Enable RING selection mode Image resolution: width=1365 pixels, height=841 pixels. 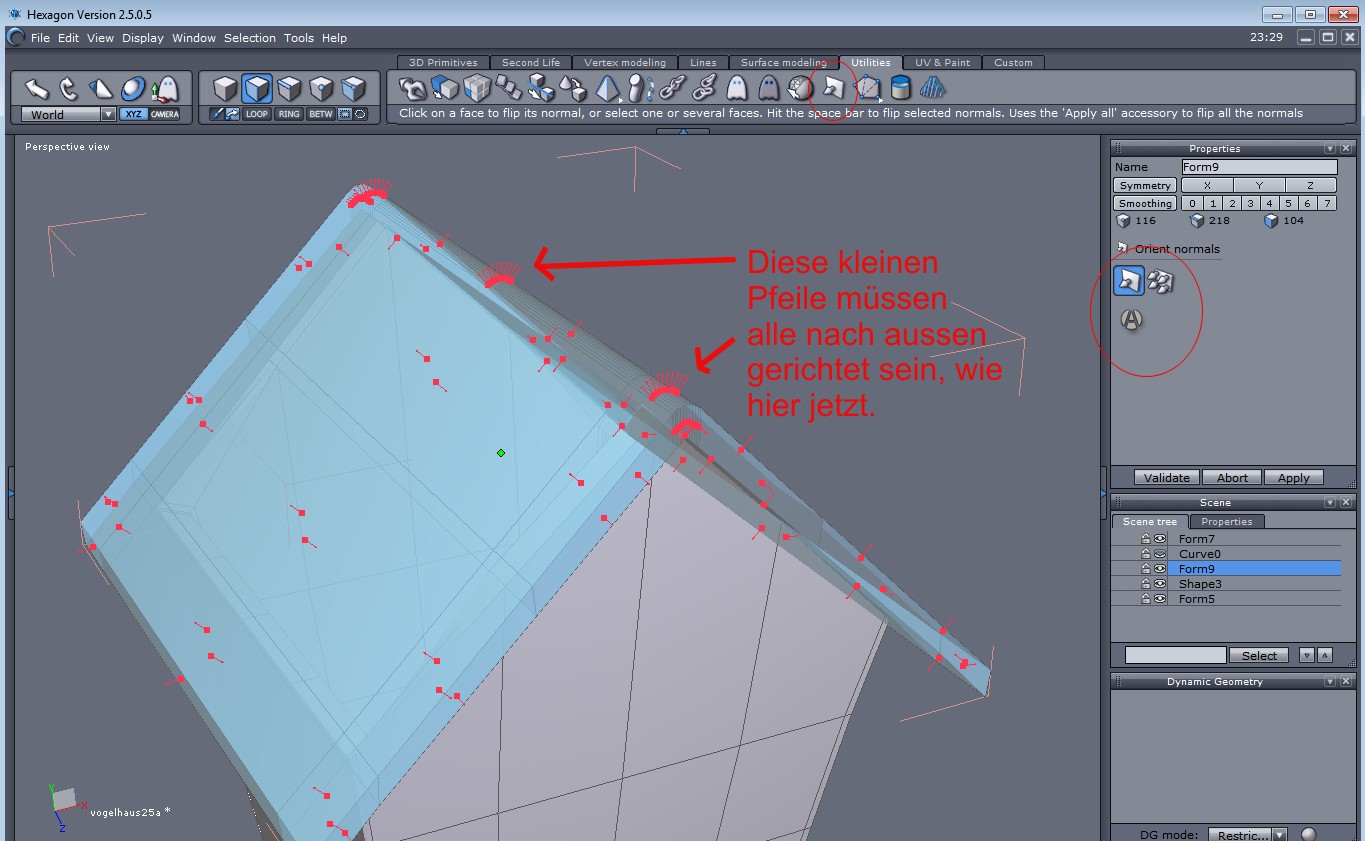289,114
